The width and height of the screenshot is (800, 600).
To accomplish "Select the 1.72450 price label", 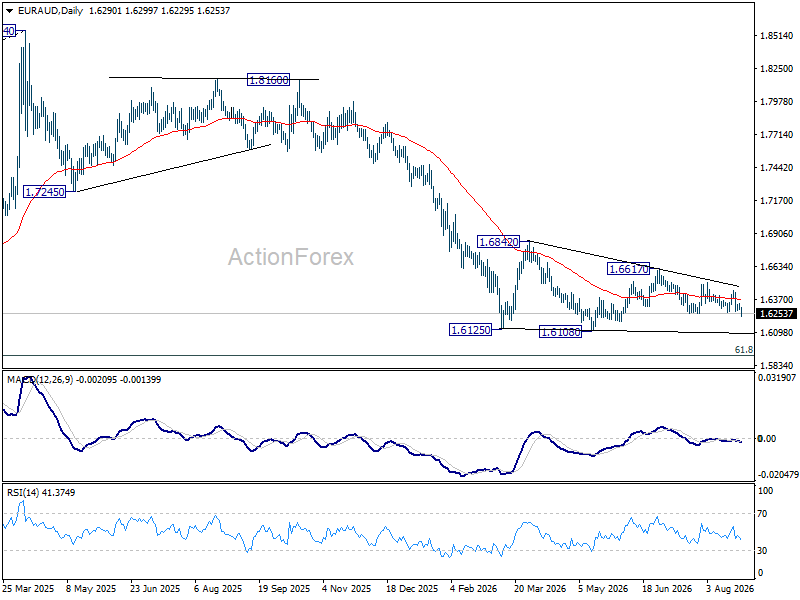I will click(45, 192).
